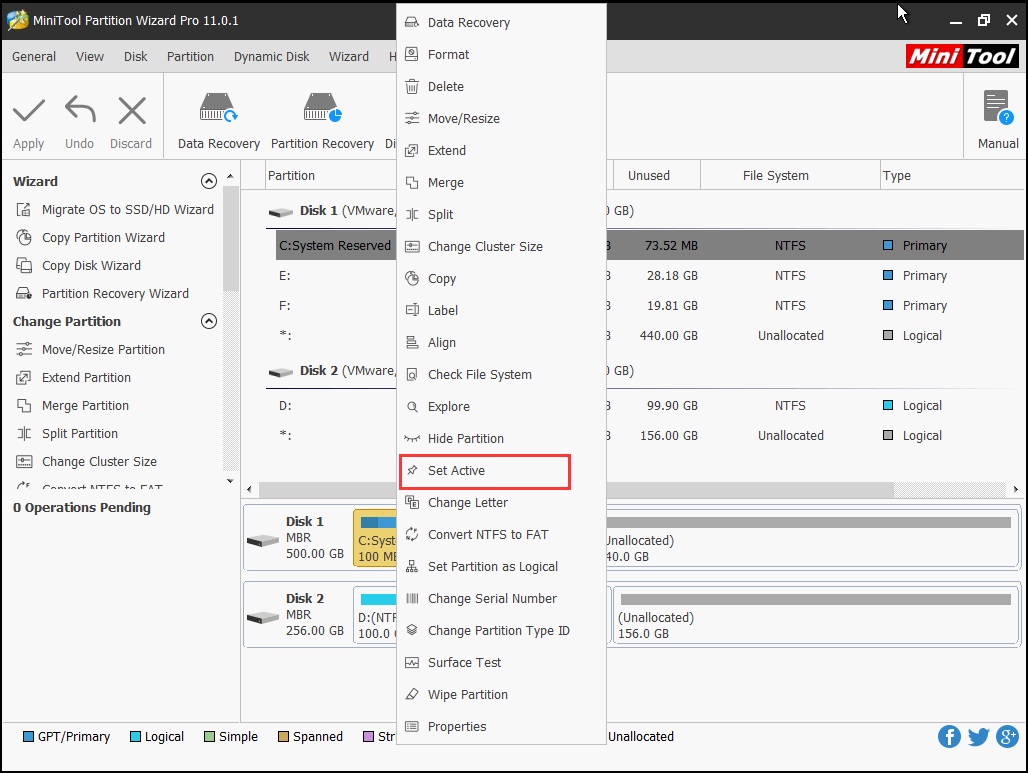
Task: Click the Discard X icon
Action: (132, 111)
